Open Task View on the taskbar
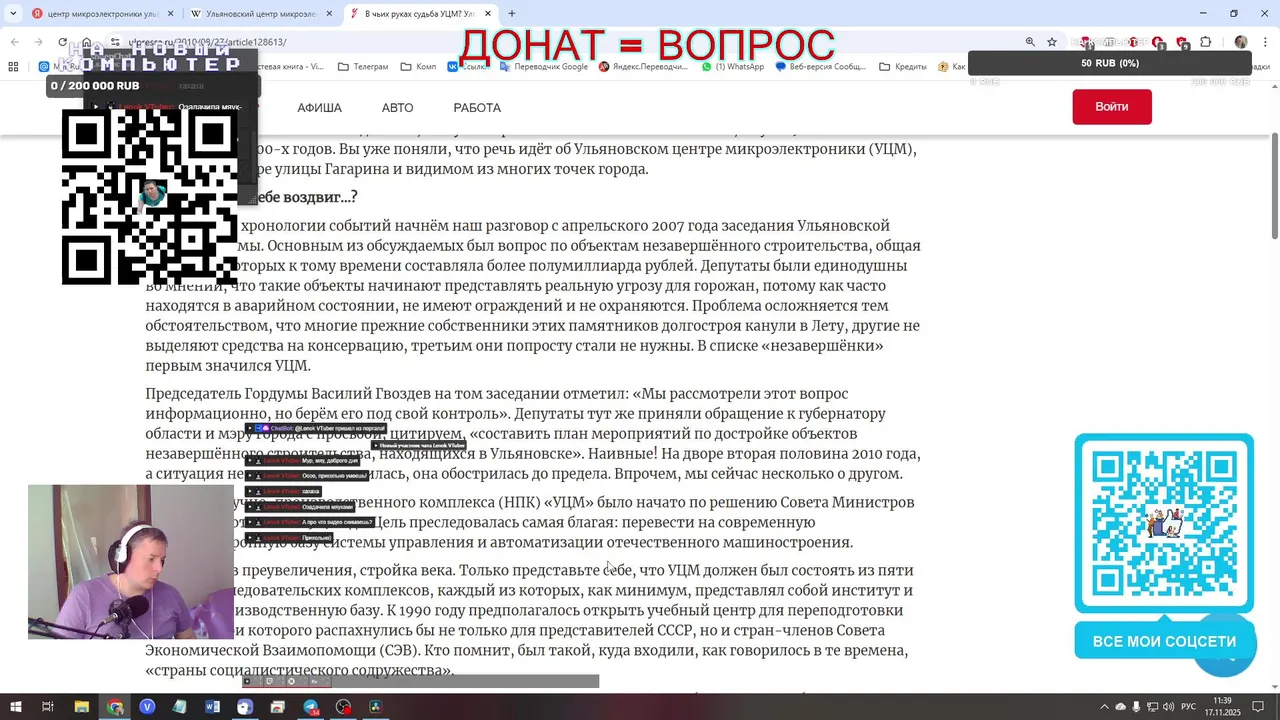The width and height of the screenshot is (1280, 720). tap(47, 707)
